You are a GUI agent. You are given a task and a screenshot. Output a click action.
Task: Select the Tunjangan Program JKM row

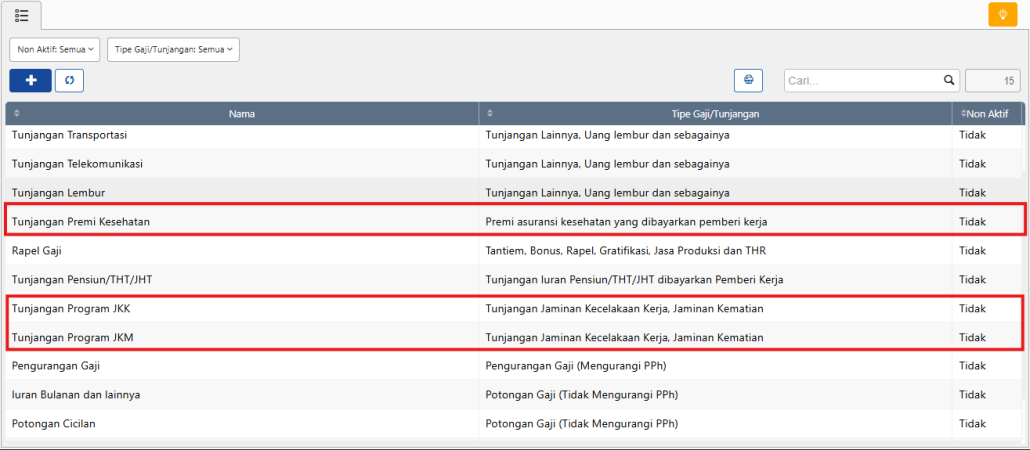coord(72,338)
